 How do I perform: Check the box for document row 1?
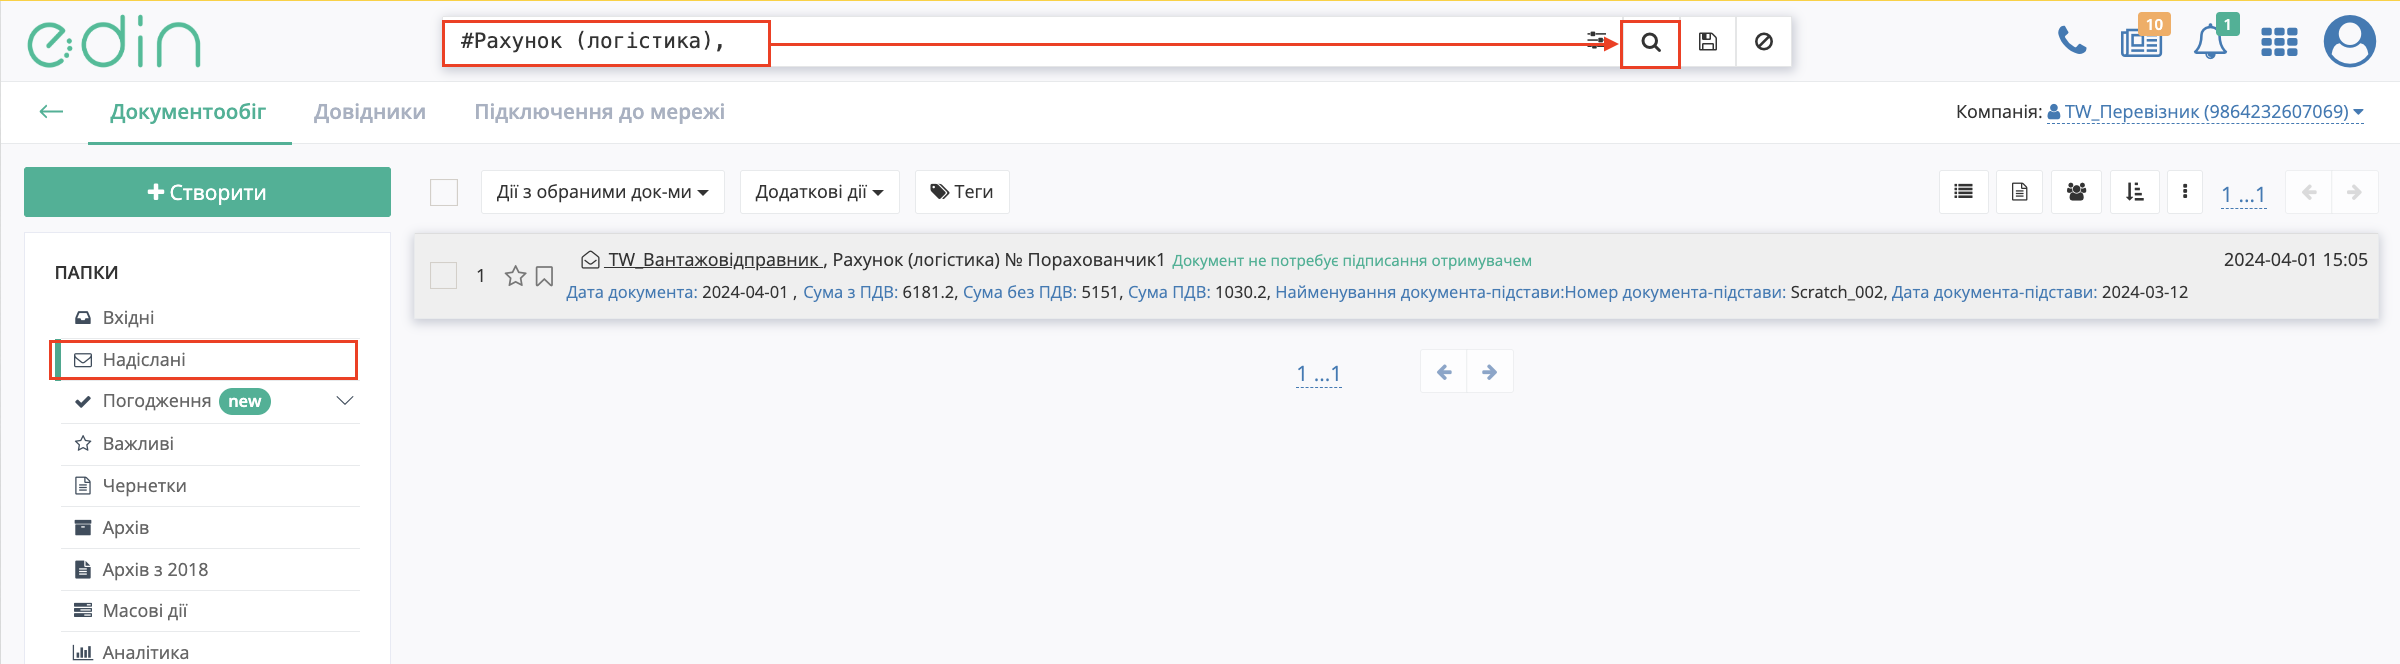tap(444, 276)
